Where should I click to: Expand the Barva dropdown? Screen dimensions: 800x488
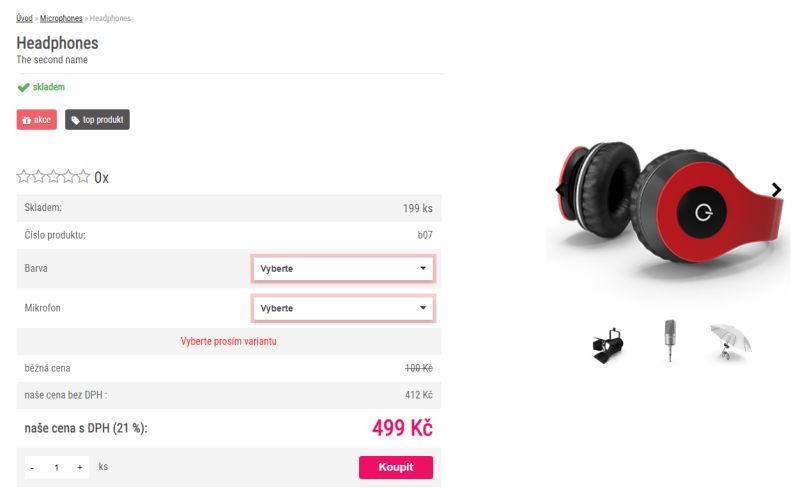(342, 268)
